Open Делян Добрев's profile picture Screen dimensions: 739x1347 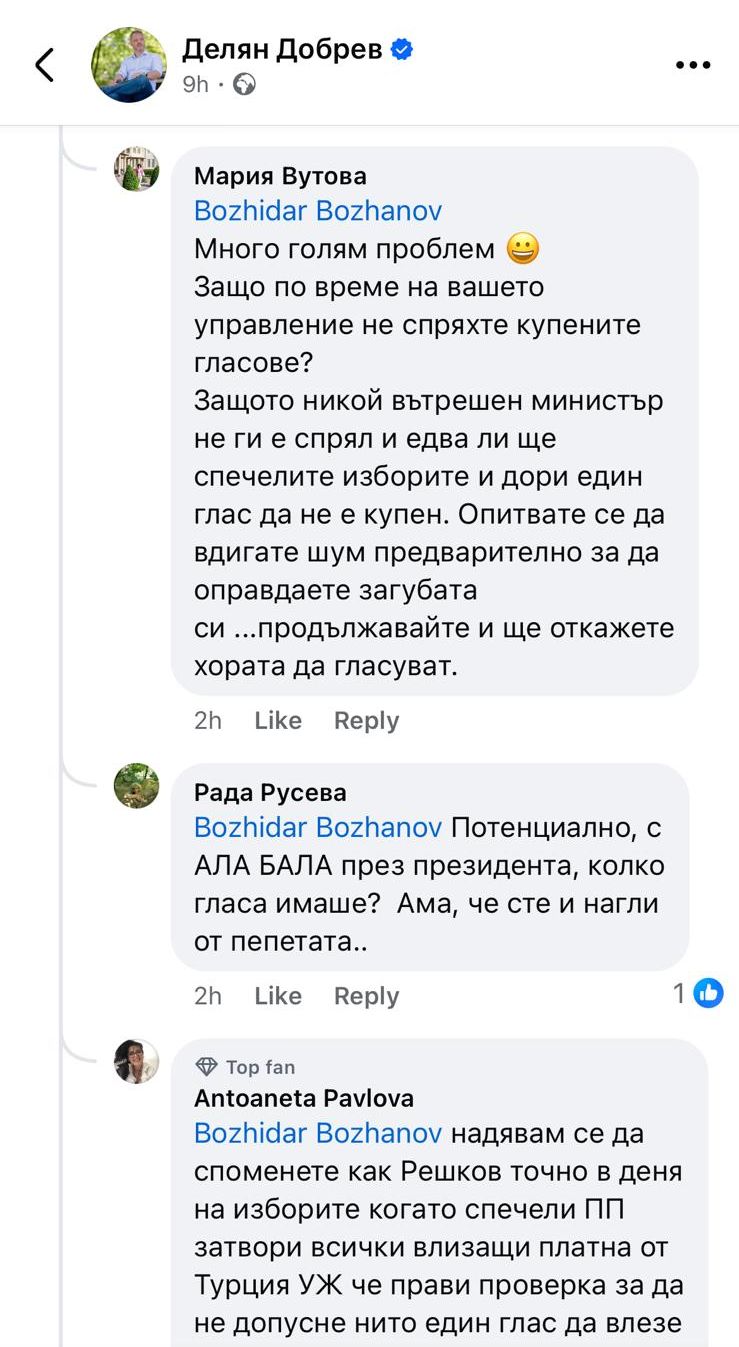point(129,65)
